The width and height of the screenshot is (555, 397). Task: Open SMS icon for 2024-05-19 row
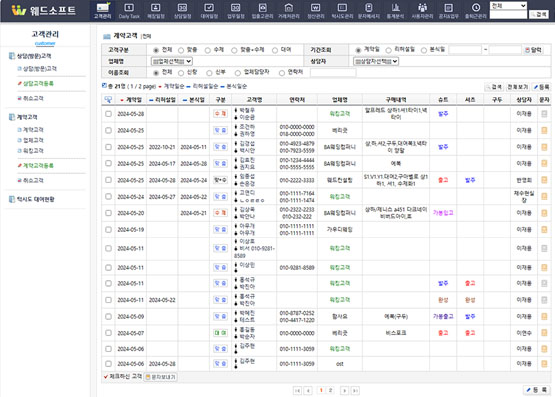tap(544, 229)
